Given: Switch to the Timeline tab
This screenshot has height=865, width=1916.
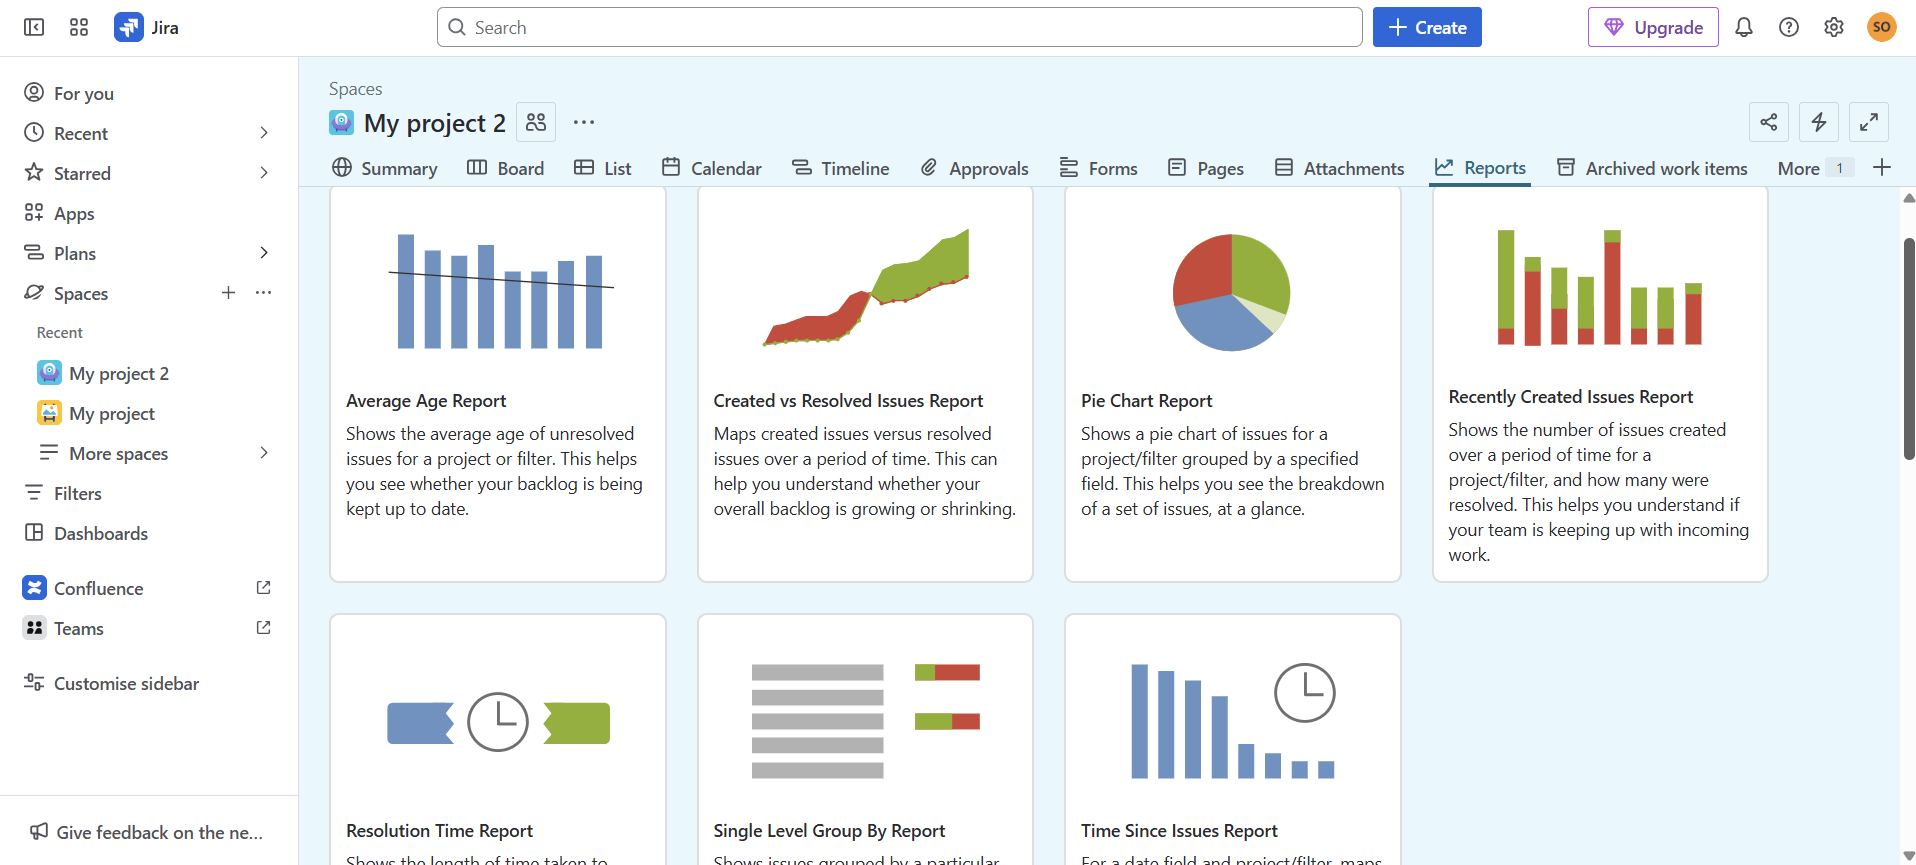Looking at the screenshot, I should click(841, 168).
